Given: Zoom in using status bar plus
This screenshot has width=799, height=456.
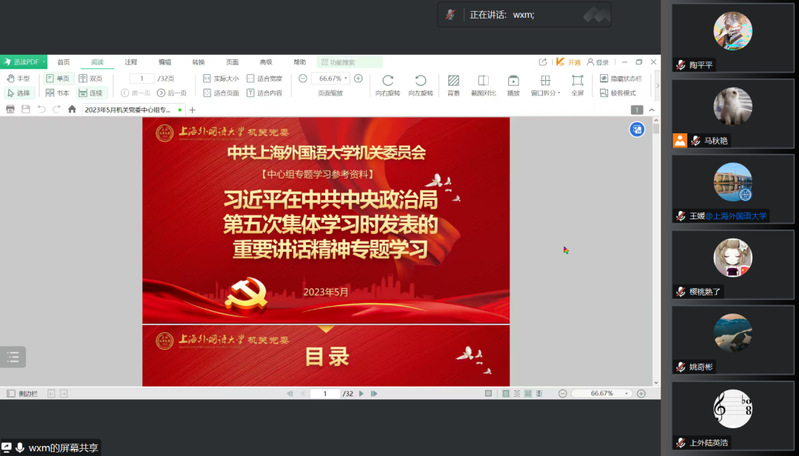Looking at the screenshot, I should [641, 393].
